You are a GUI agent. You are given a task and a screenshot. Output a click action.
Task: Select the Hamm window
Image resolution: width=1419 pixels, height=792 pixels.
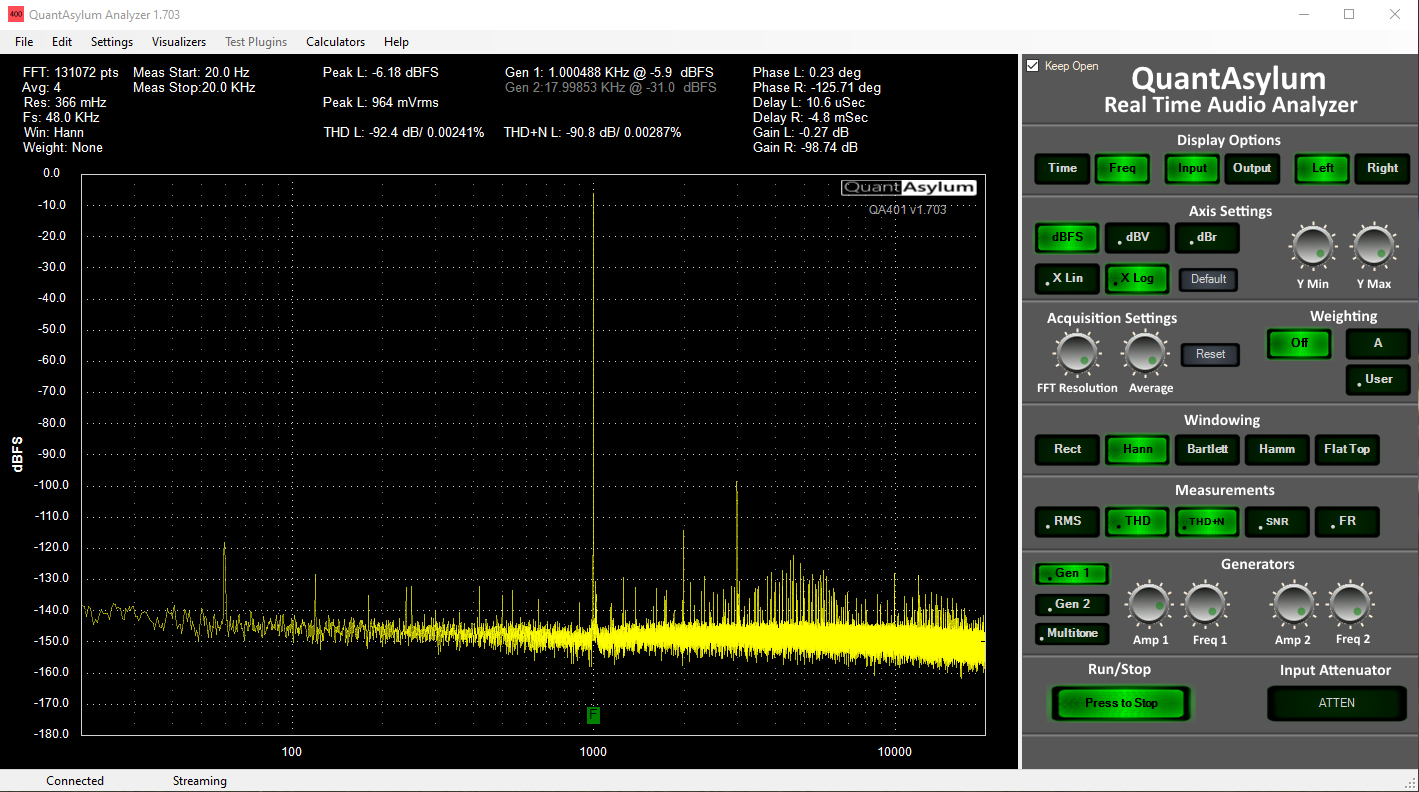click(1277, 449)
